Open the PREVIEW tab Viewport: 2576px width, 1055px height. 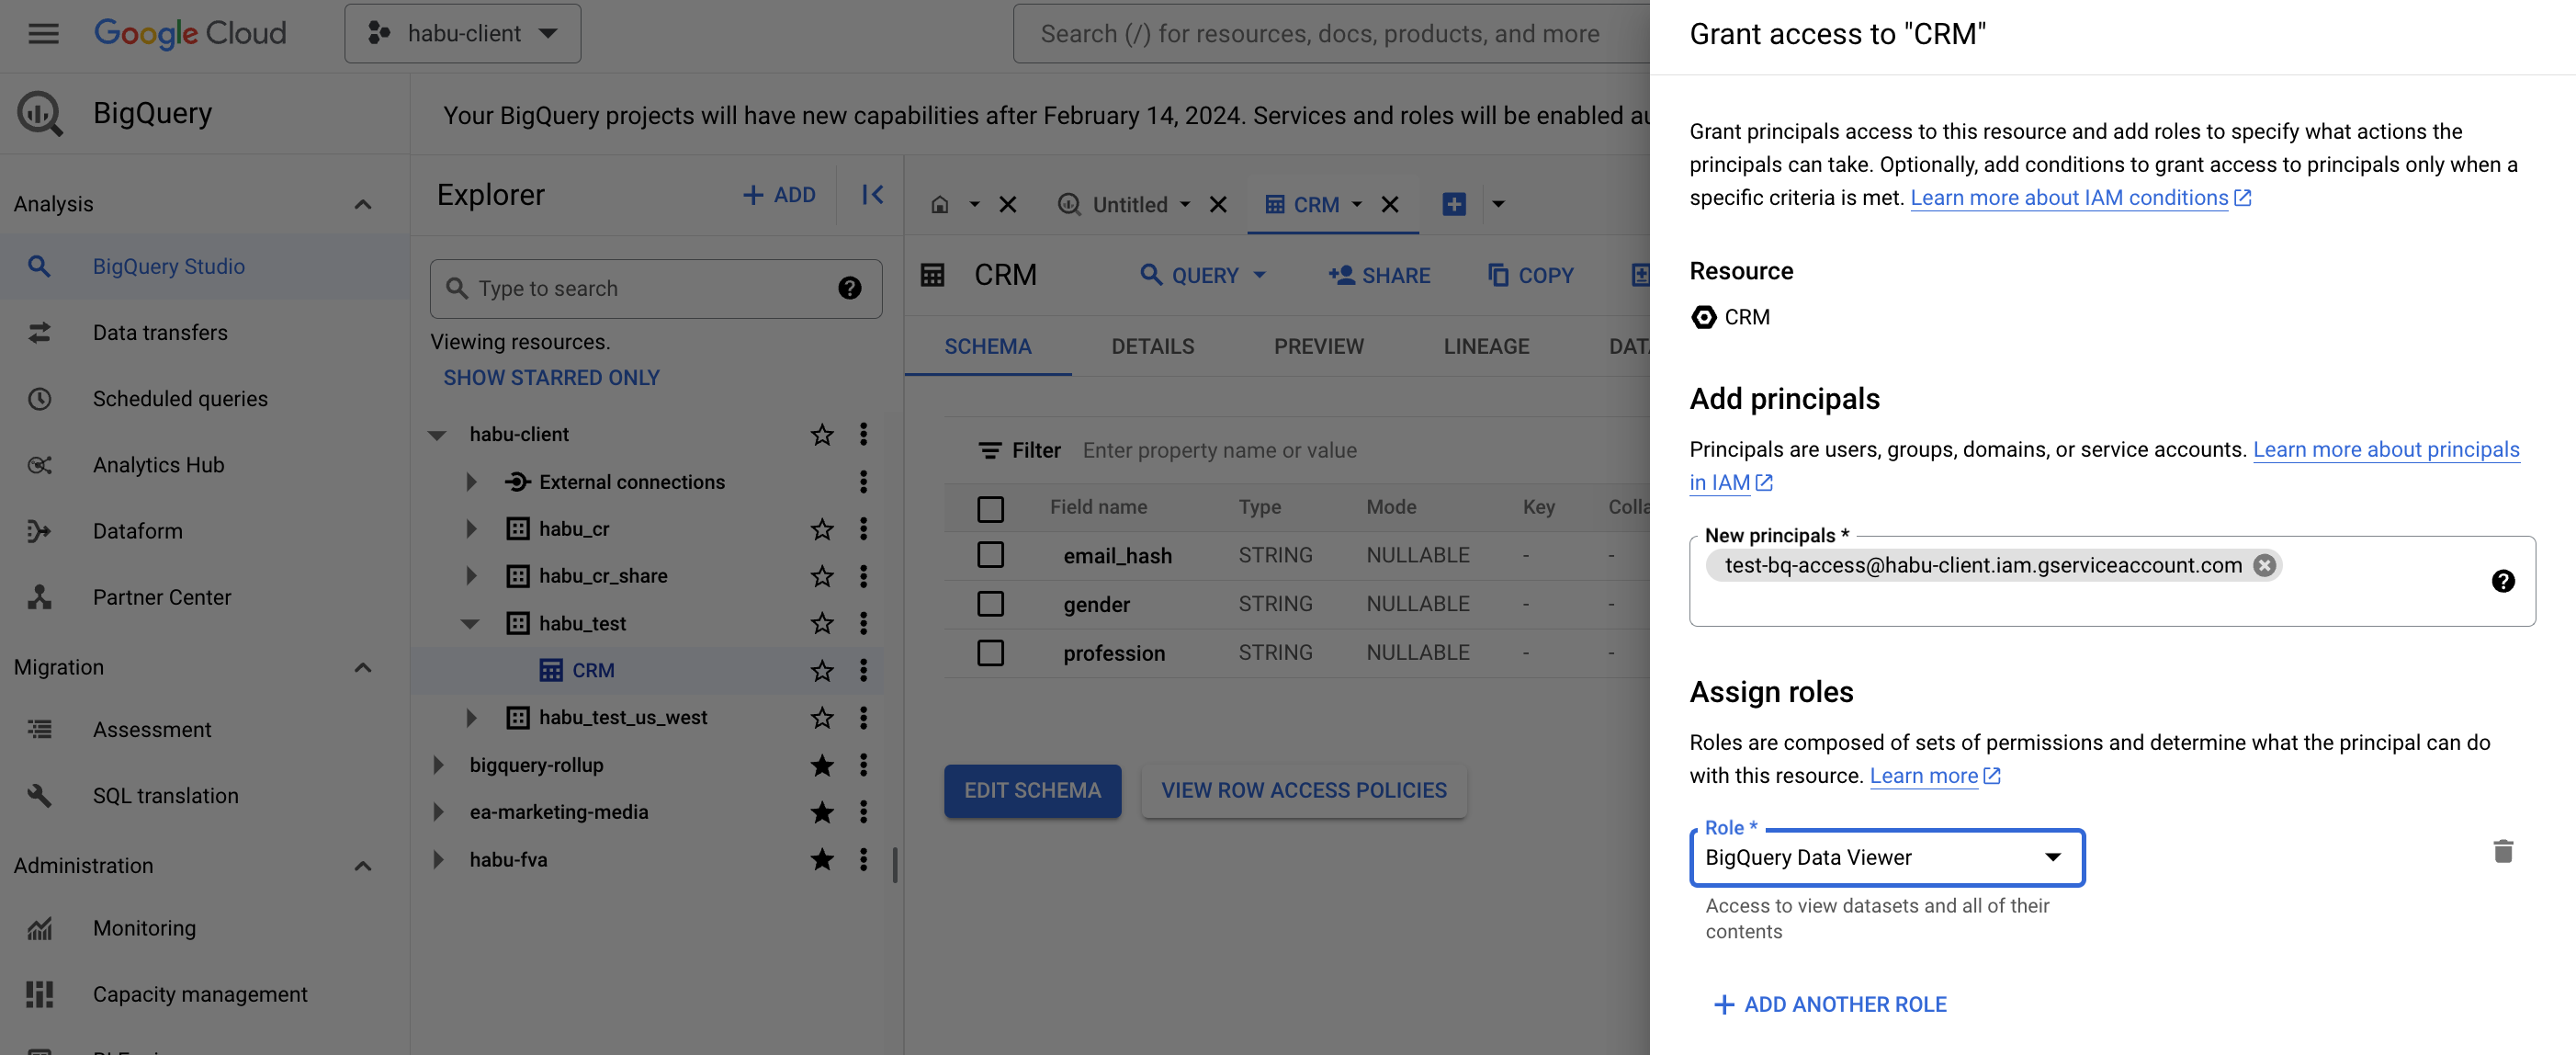point(1318,346)
